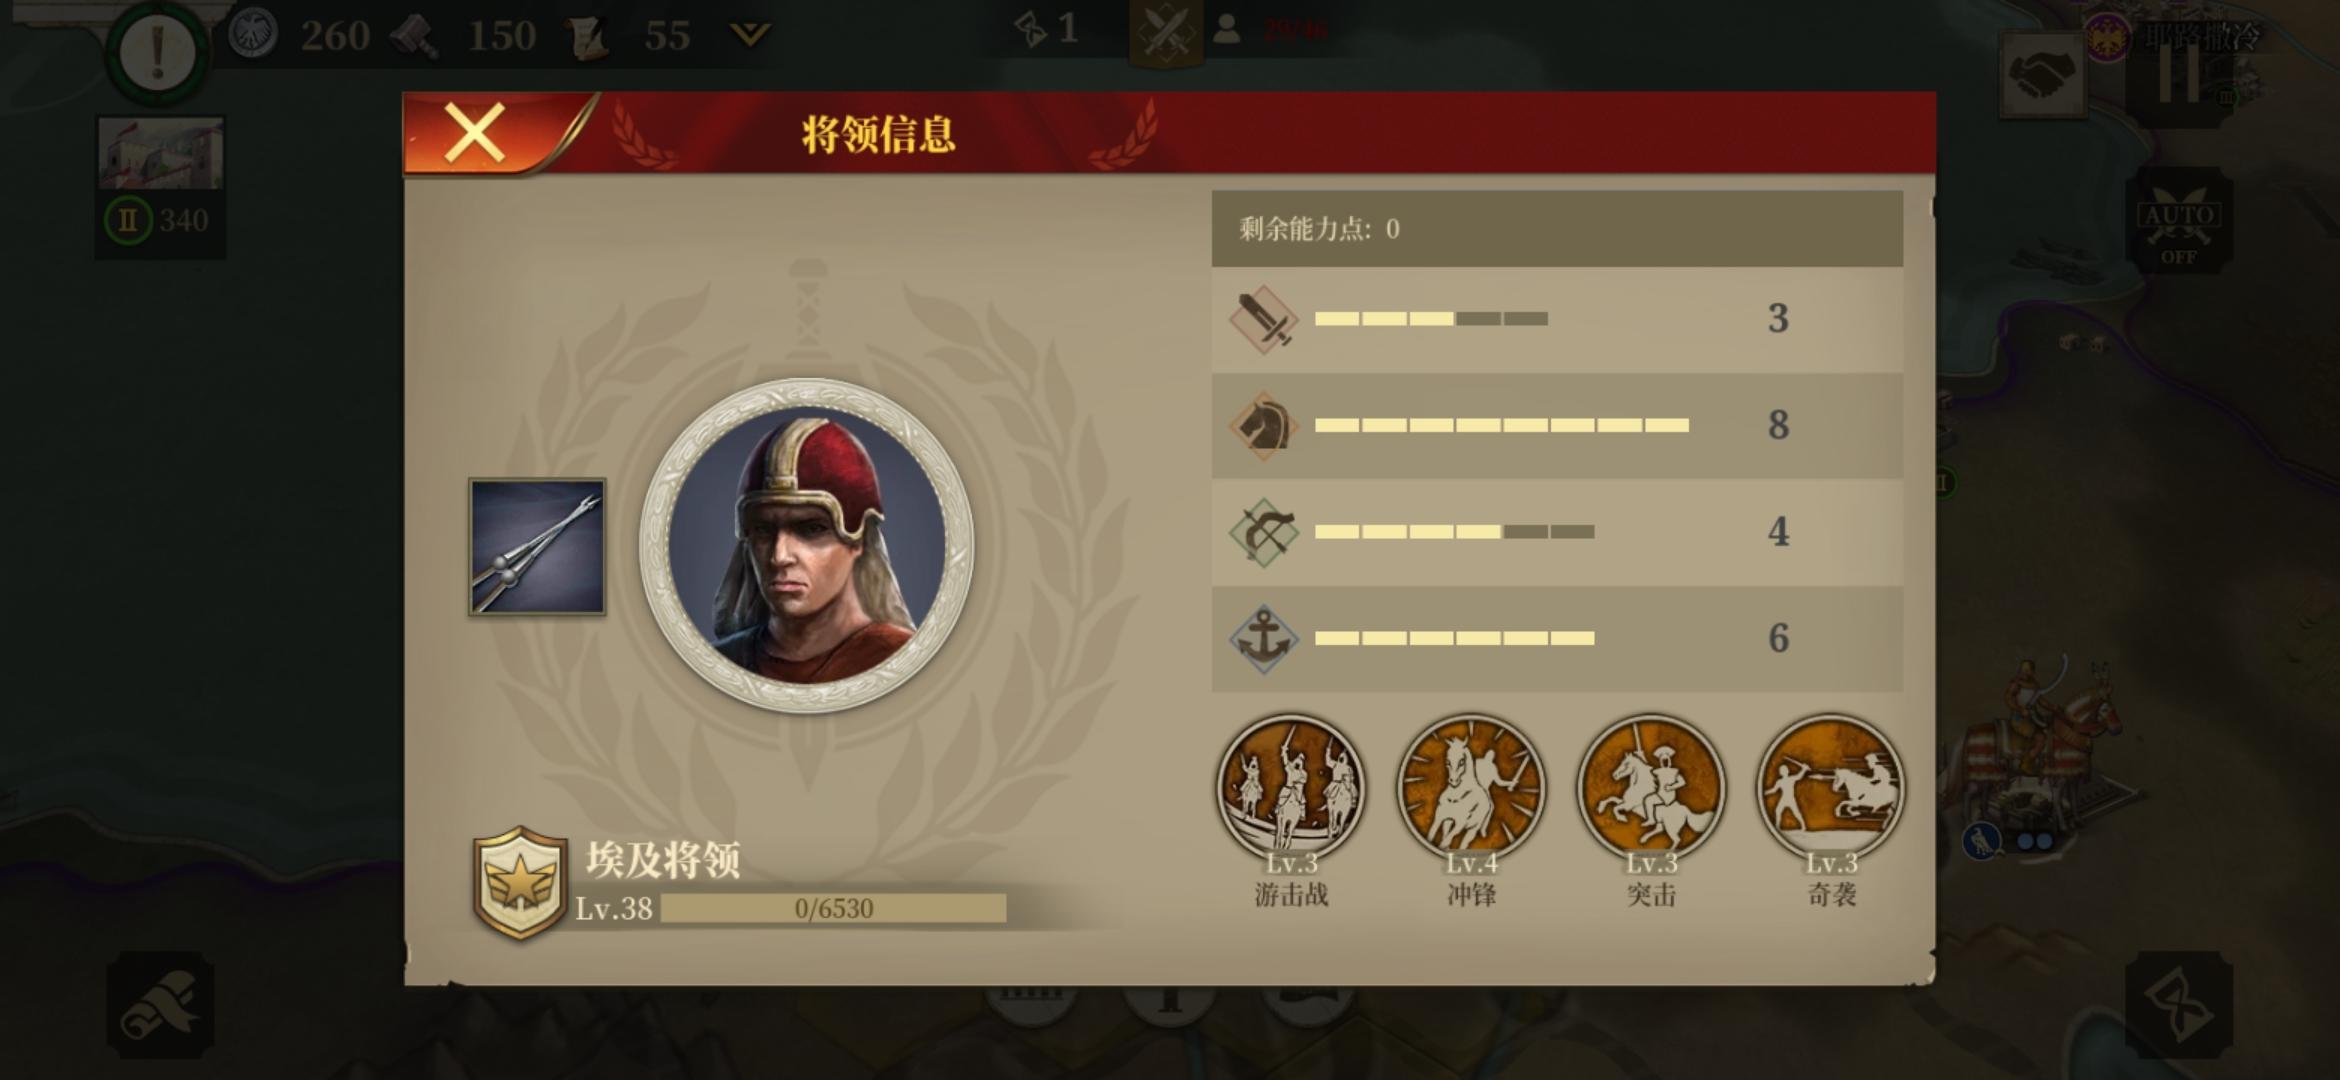Click the hourglass end turn button

coord(2179,1005)
